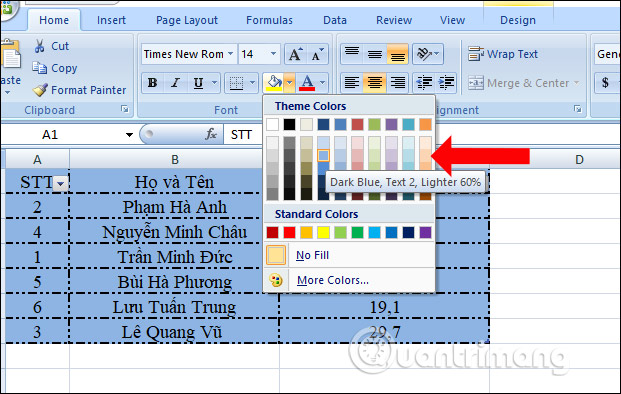Open the Data tab
621x394 pixels.
335,20
